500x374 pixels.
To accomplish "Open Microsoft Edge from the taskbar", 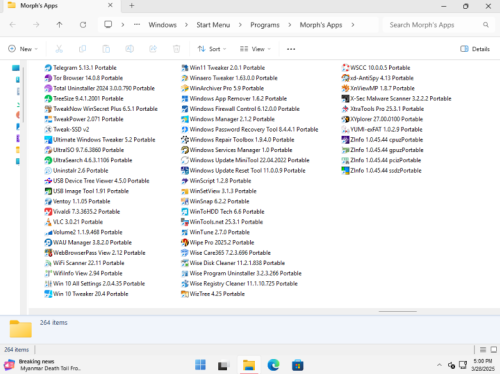I will 273,365.
